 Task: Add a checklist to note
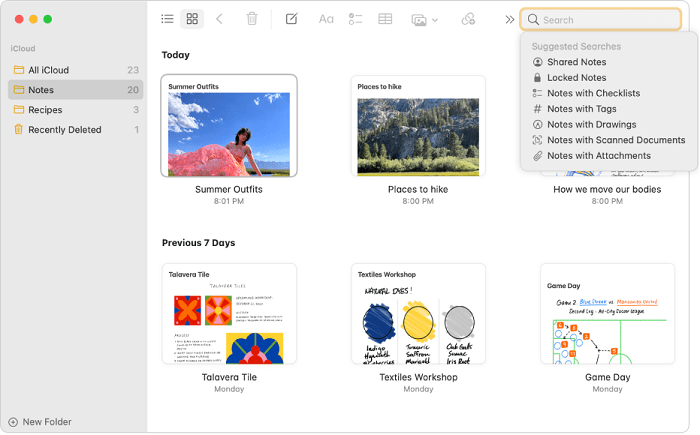(355, 19)
